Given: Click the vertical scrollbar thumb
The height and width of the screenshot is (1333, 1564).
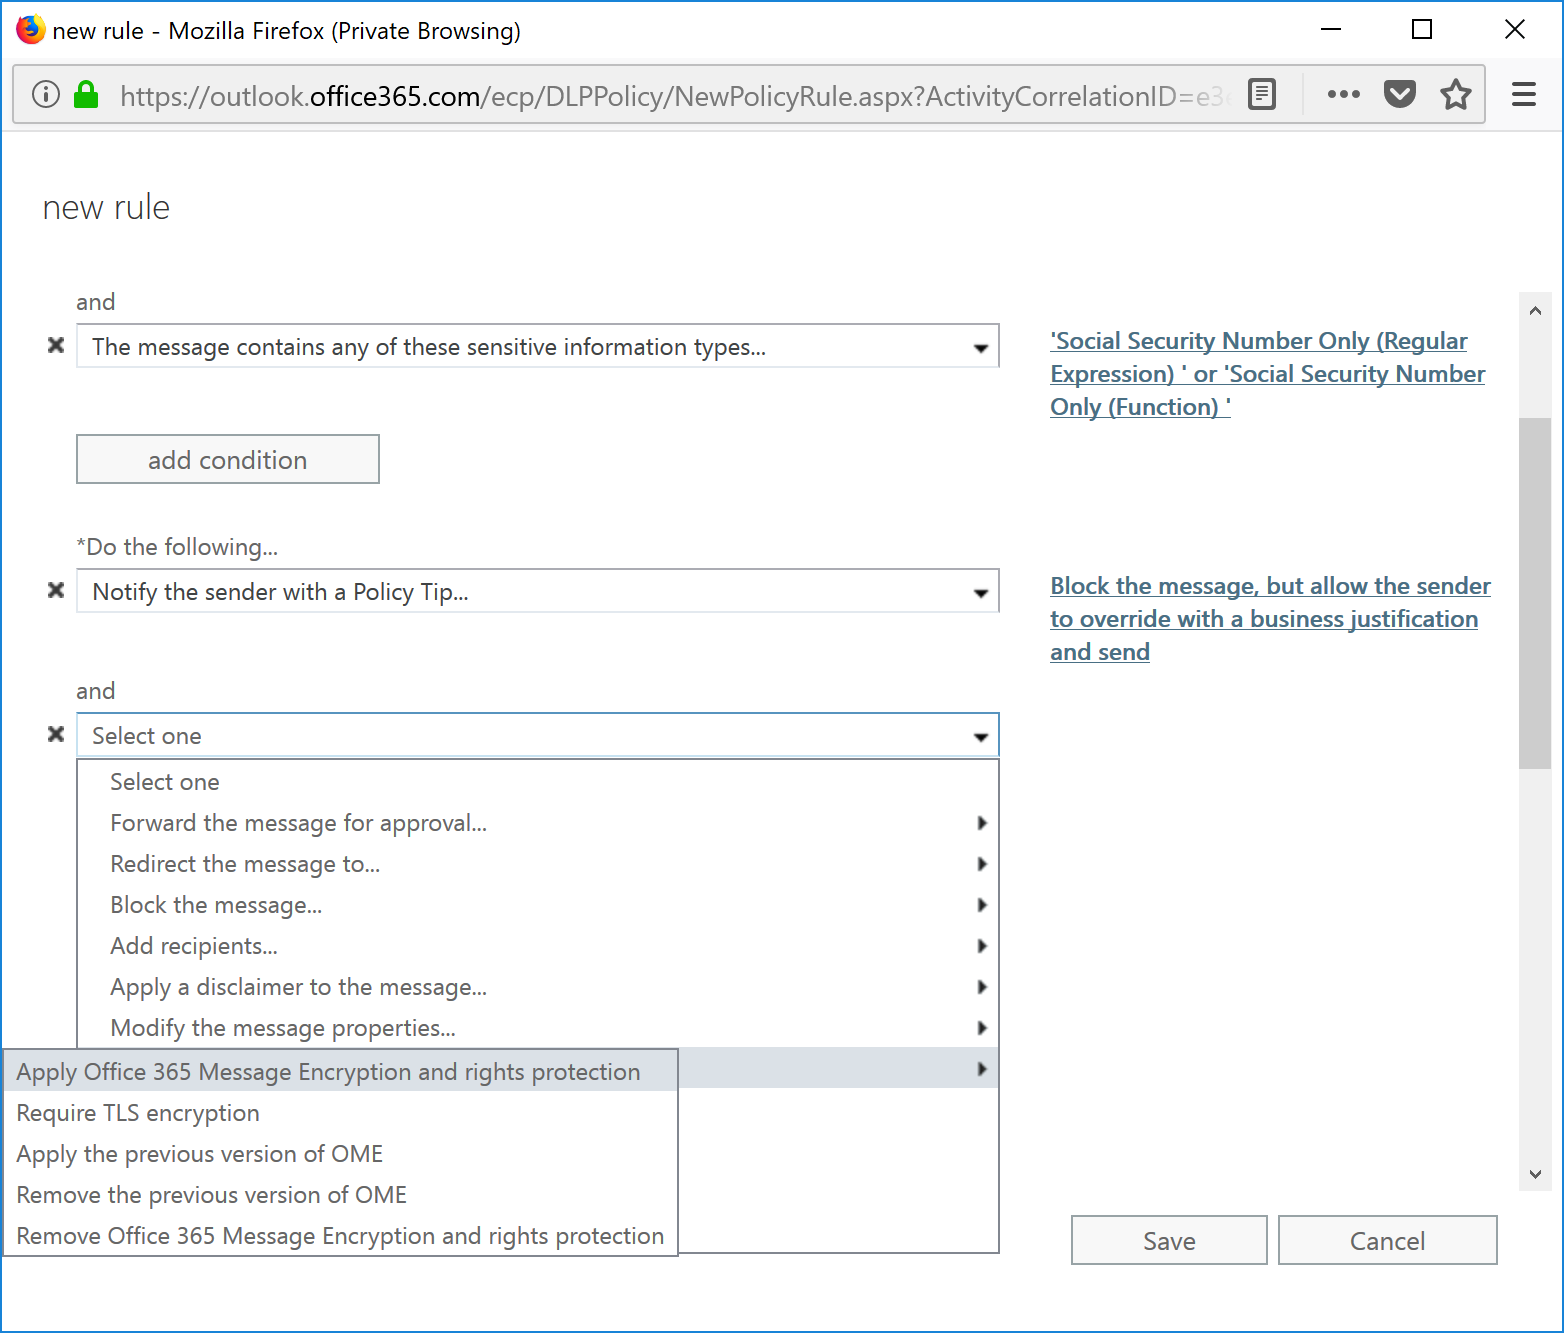Looking at the screenshot, I should click(x=1534, y=592).
